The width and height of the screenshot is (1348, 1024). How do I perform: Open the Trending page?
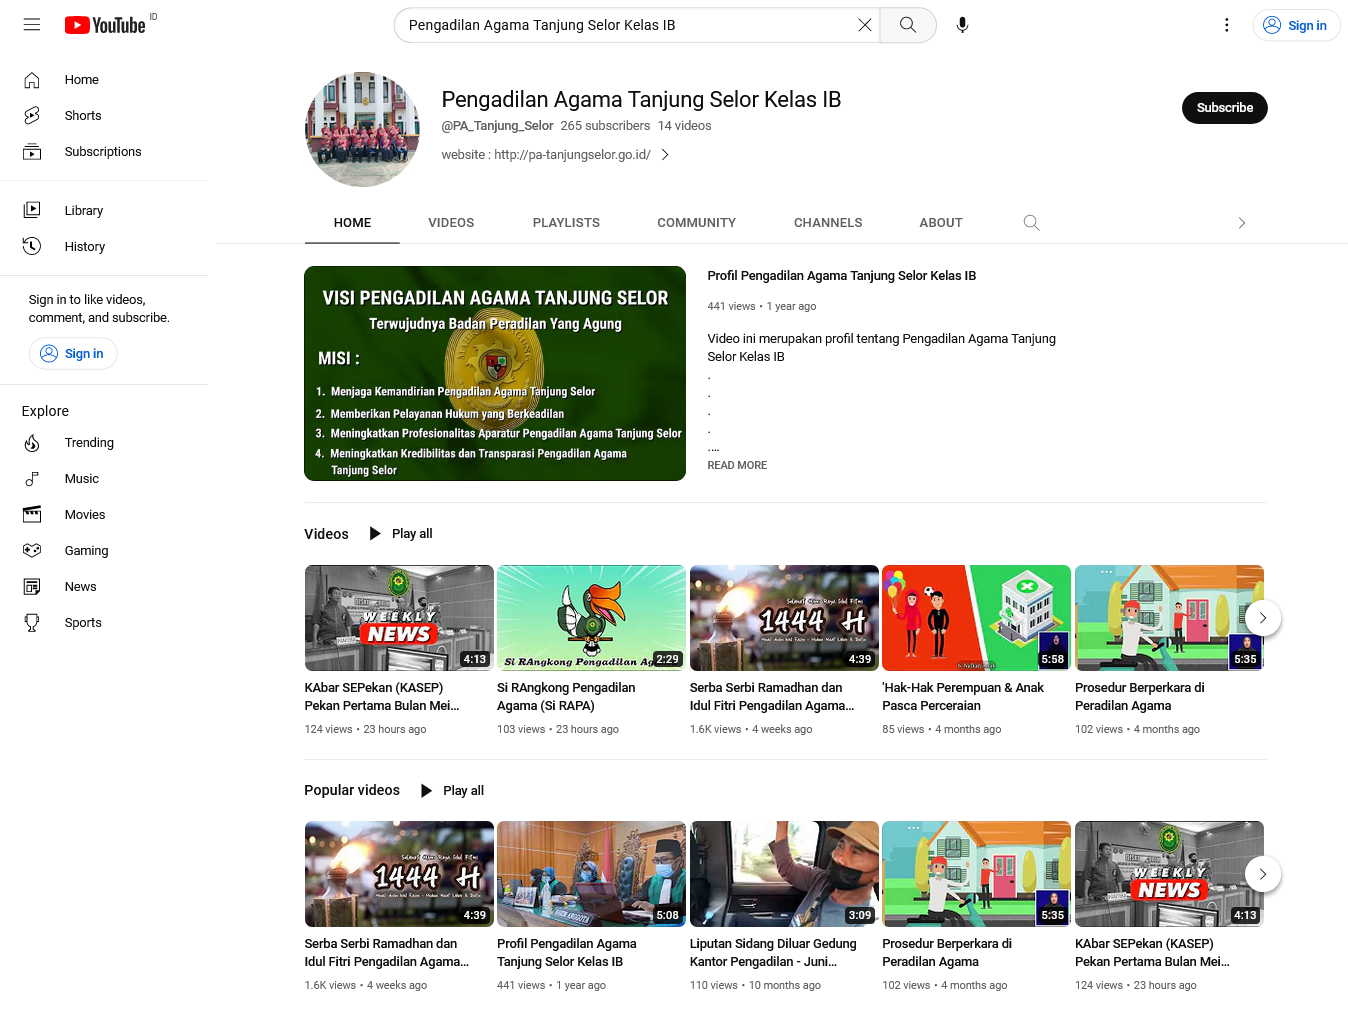point(89,442)
